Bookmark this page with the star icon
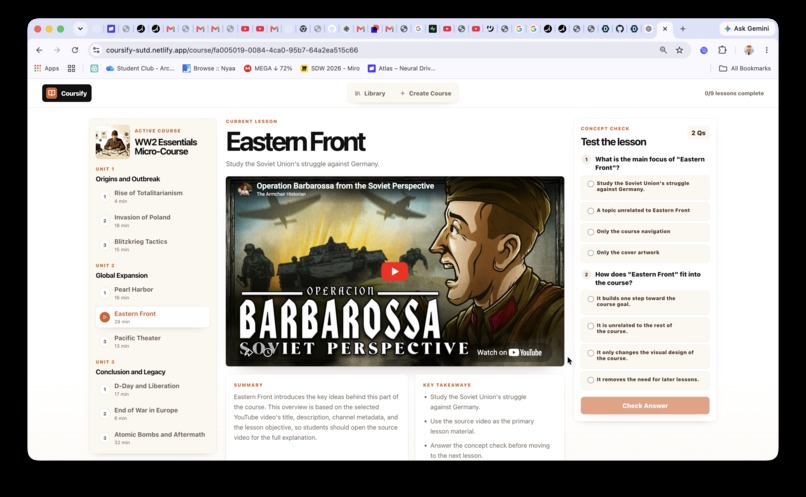This screenshot has width=806, height=497. pyautogui.click(x=680, y=50)
